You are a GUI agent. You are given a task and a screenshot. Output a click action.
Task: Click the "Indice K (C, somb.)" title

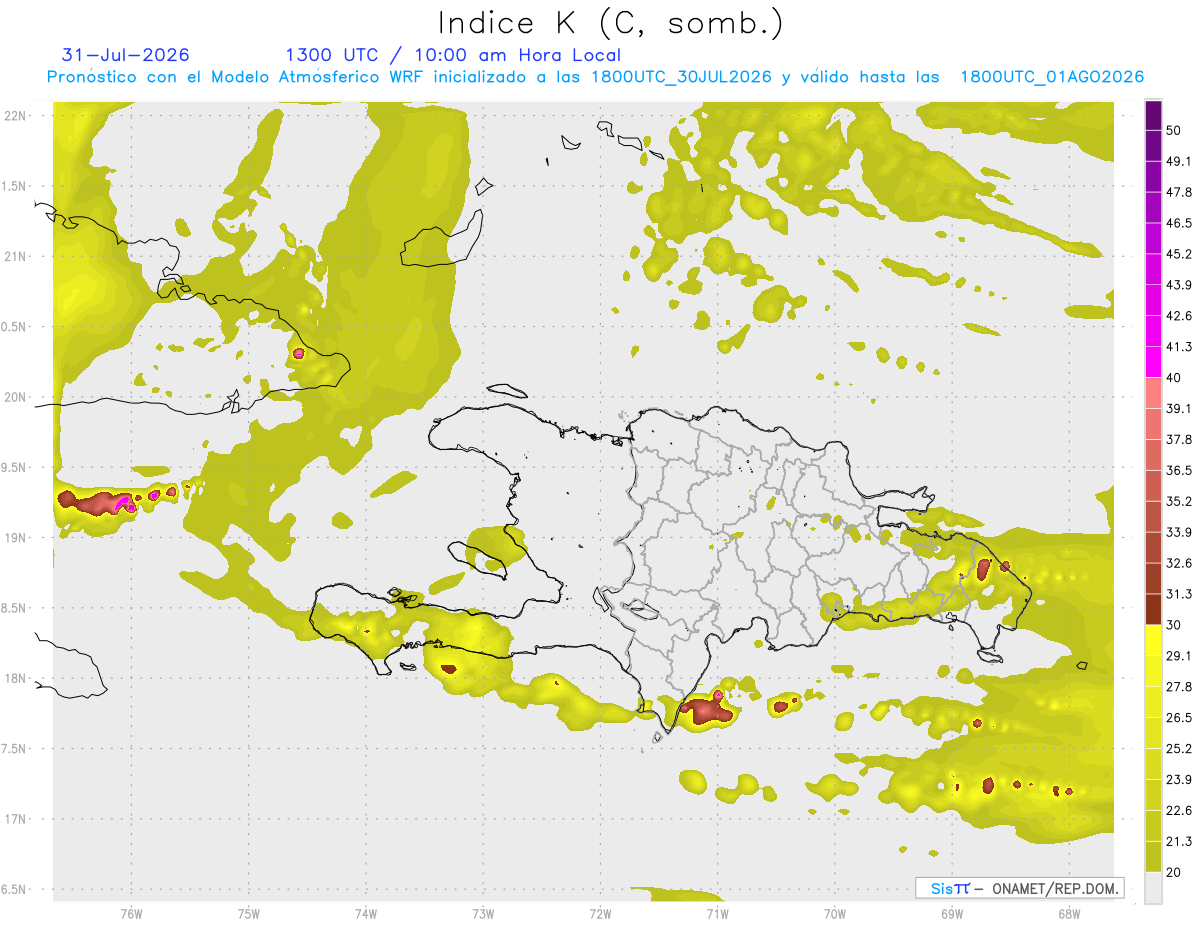click(611, 23)
